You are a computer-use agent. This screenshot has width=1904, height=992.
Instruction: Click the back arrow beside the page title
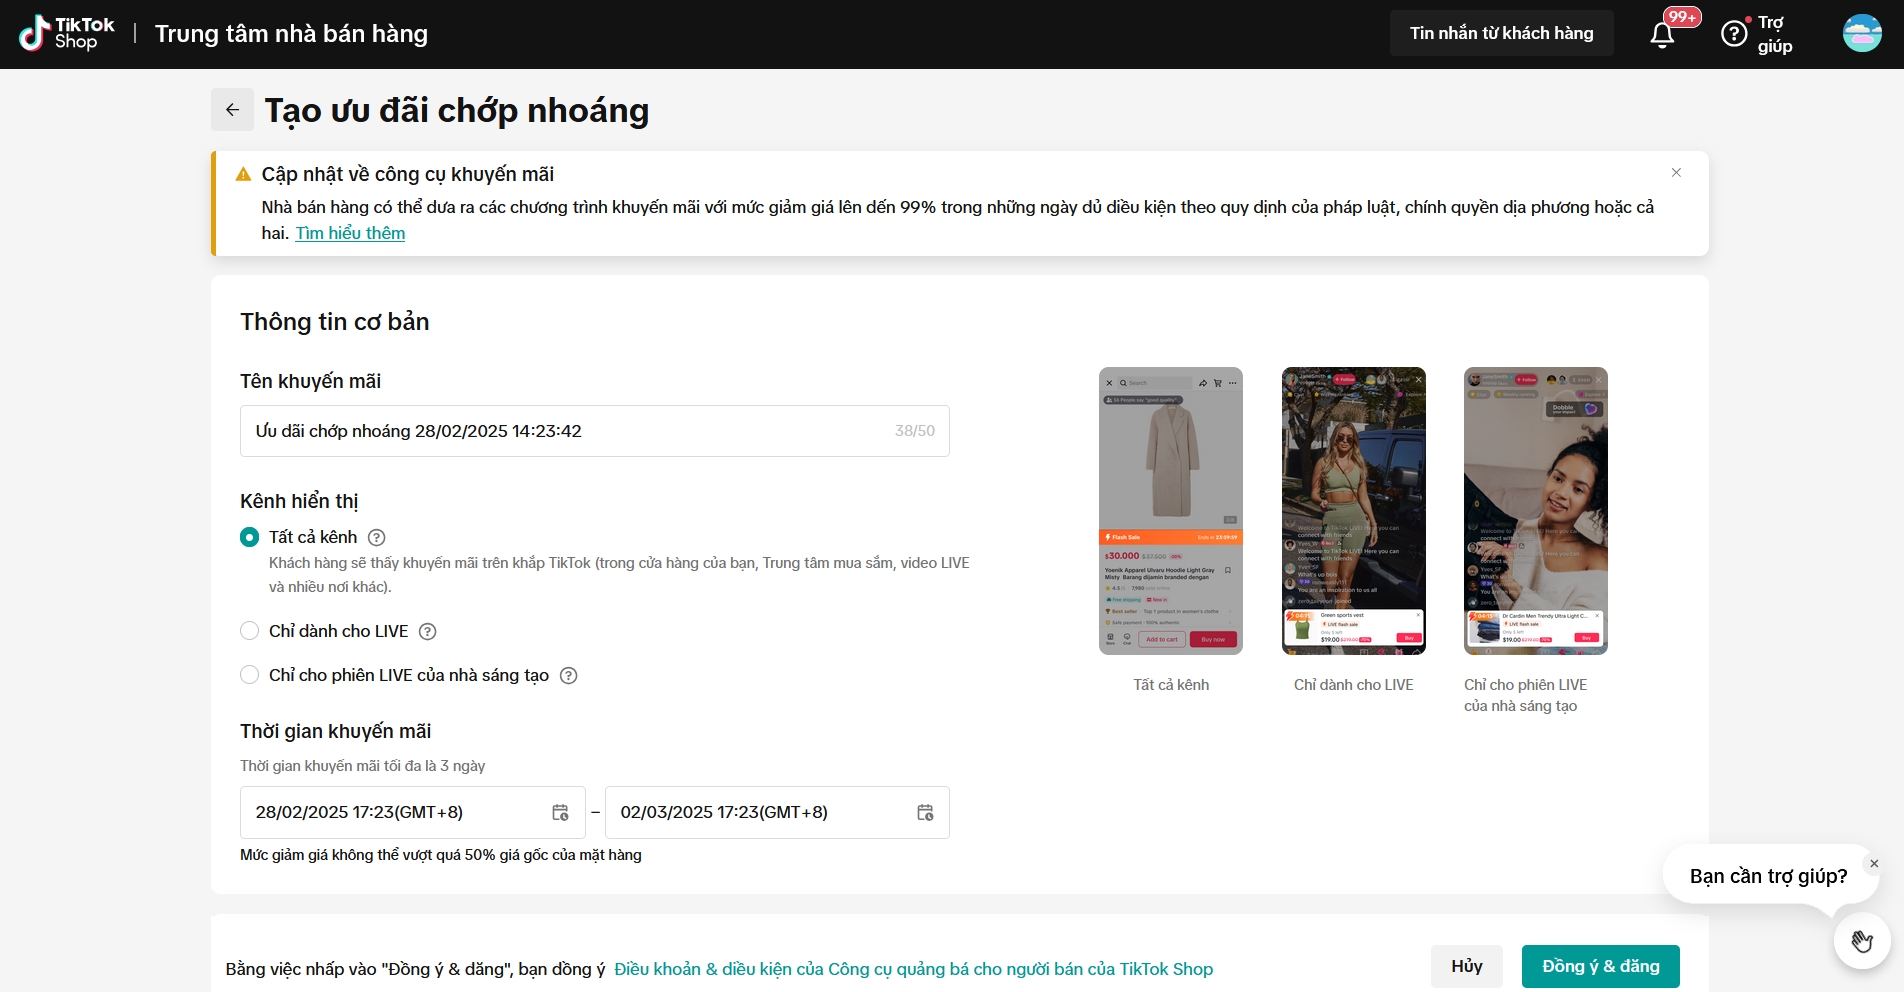[232, 110]
